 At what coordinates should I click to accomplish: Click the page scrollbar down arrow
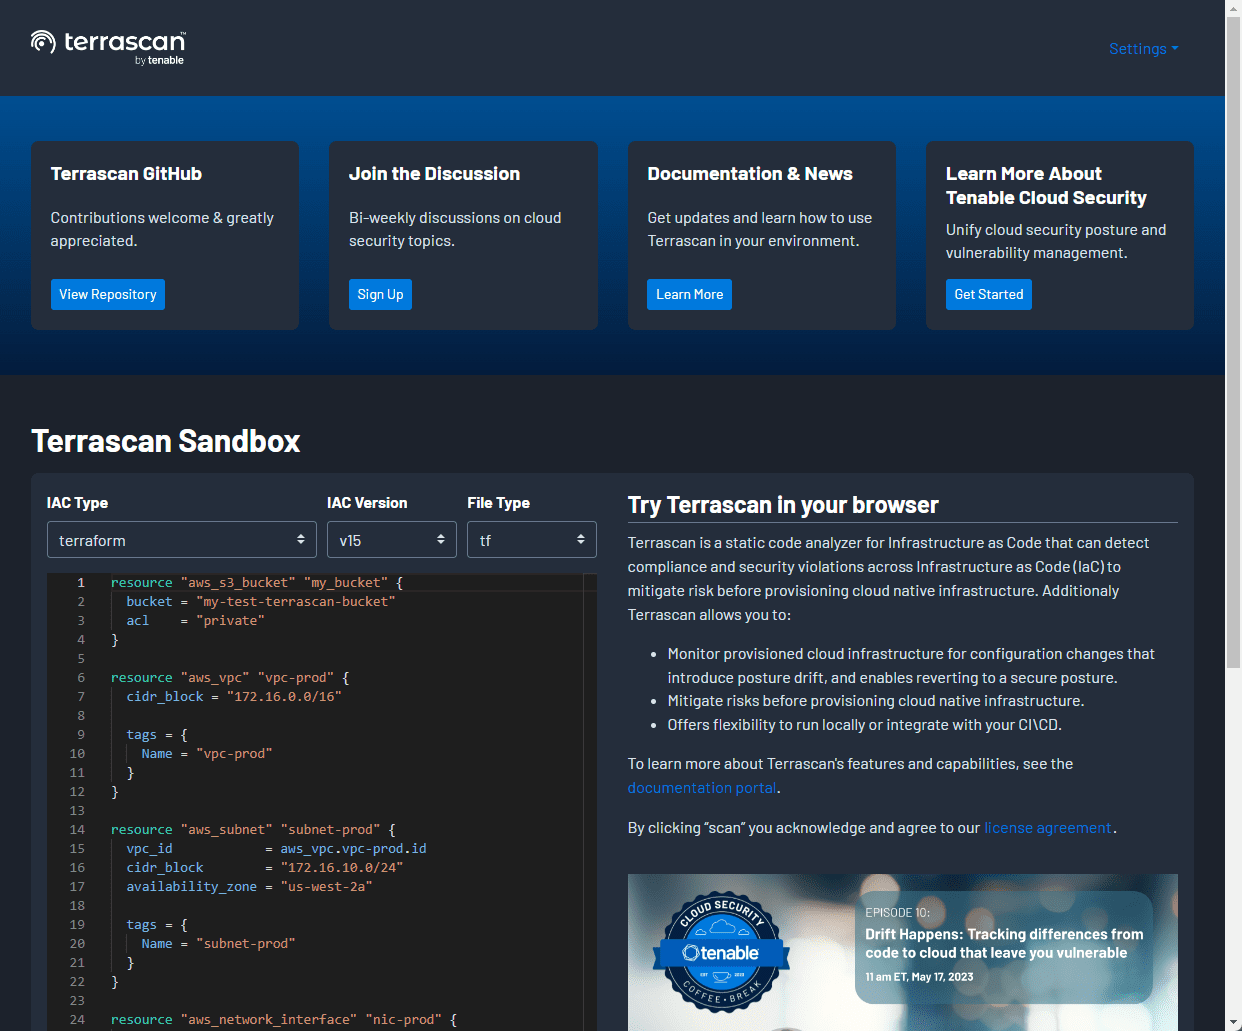[x=1233, y=1023]
